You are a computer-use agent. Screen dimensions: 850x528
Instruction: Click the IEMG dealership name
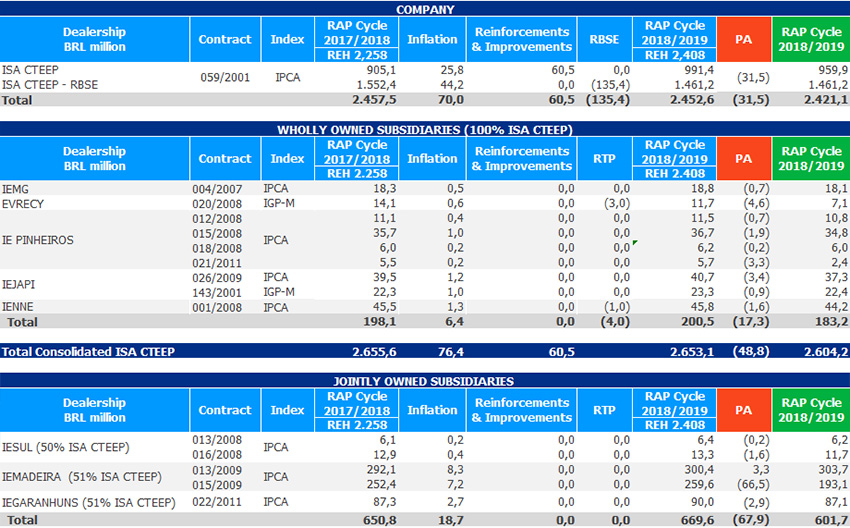pyautogui.click(x=15, y=189)
